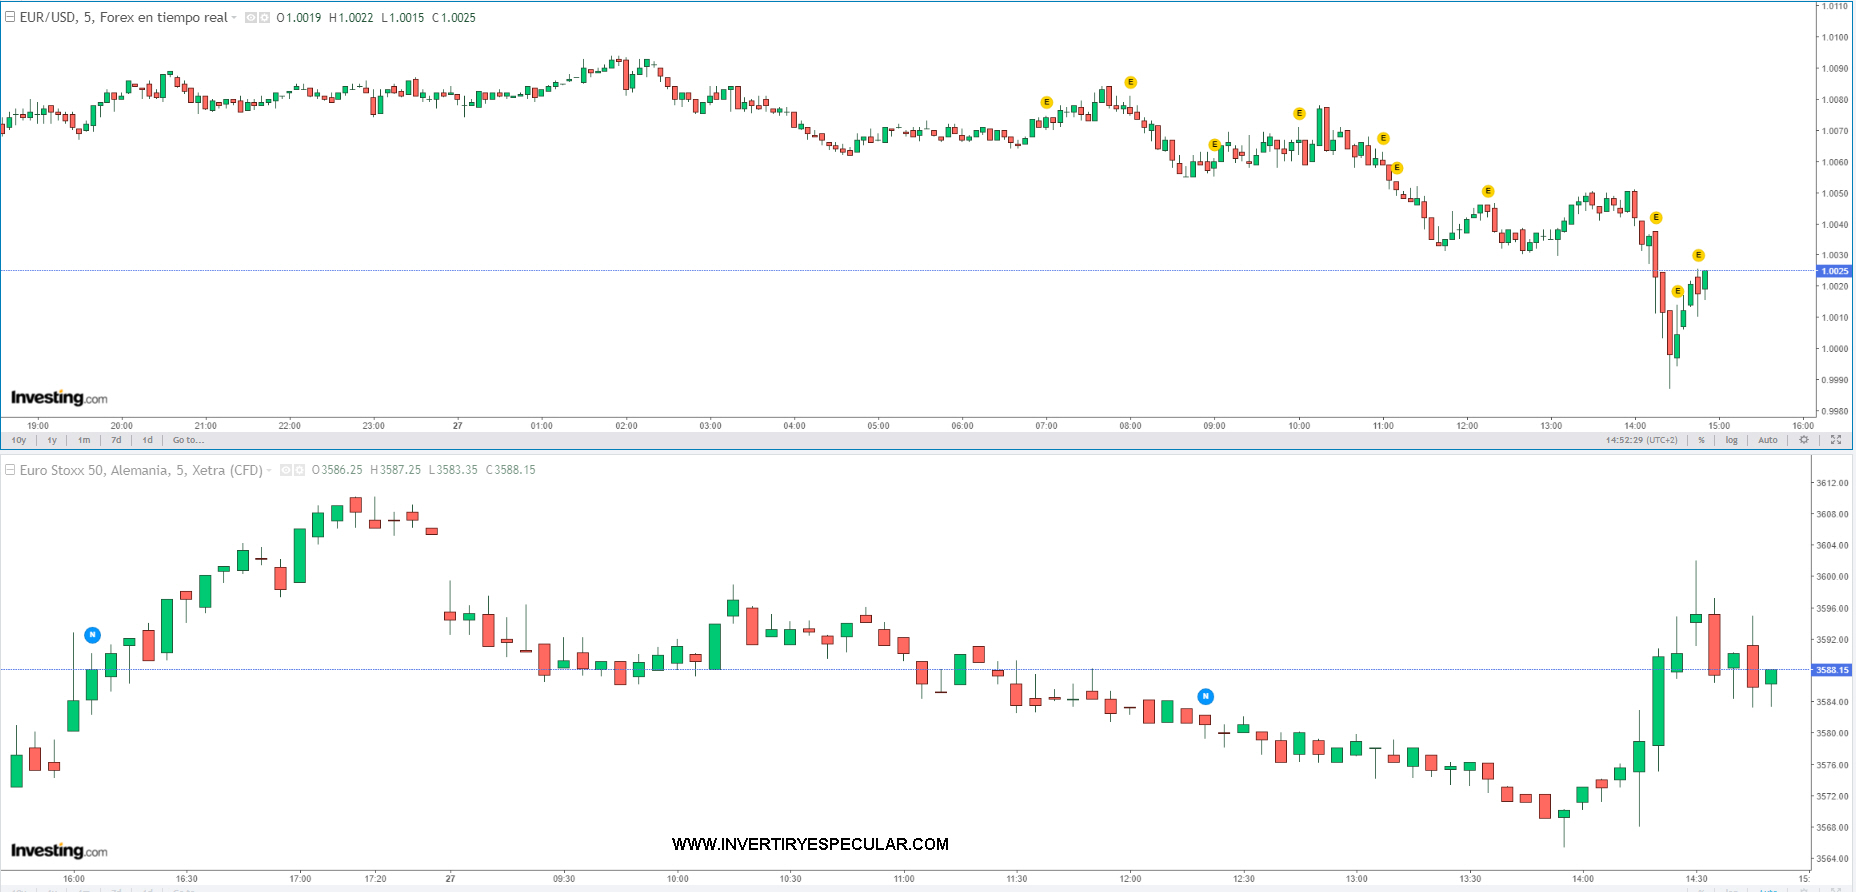
Task: Click yellow E event marker near 08:00
Action: pyautogui.click(x=1130, y=83)
